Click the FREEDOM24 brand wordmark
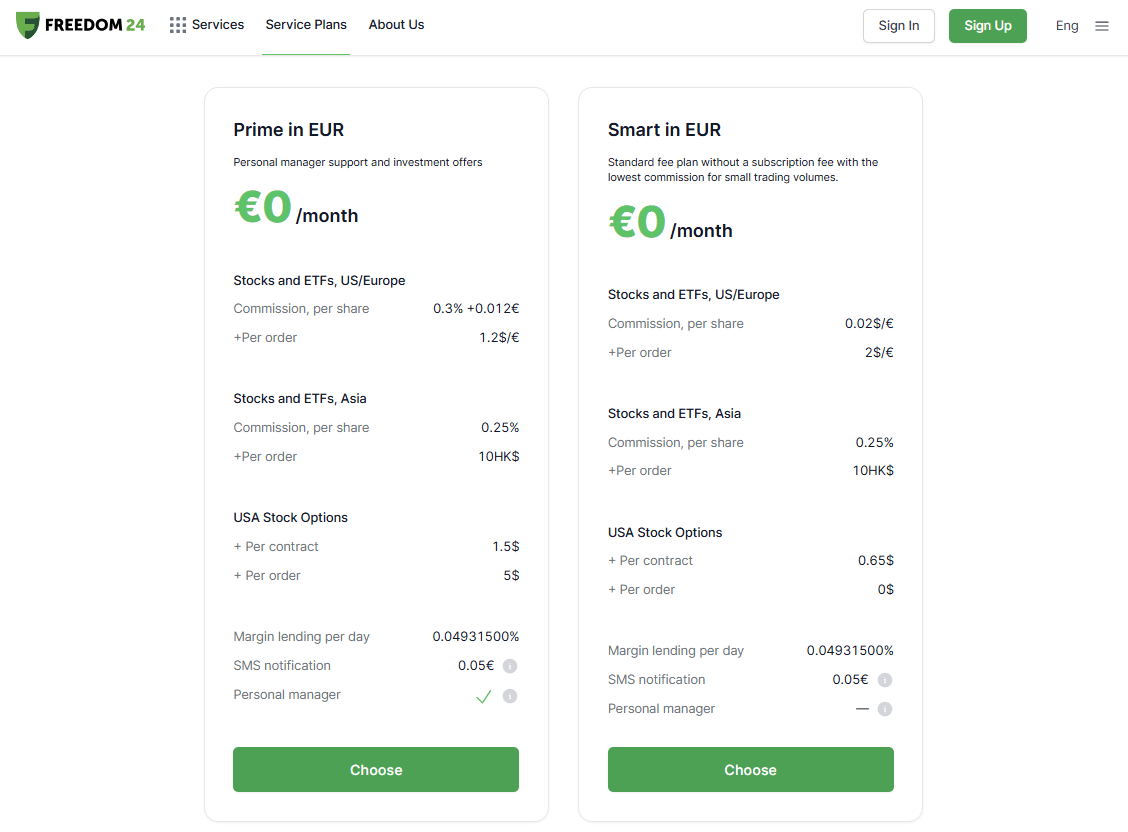The width and height of the screenshot is (1128, 832). [x=95, y=25]
